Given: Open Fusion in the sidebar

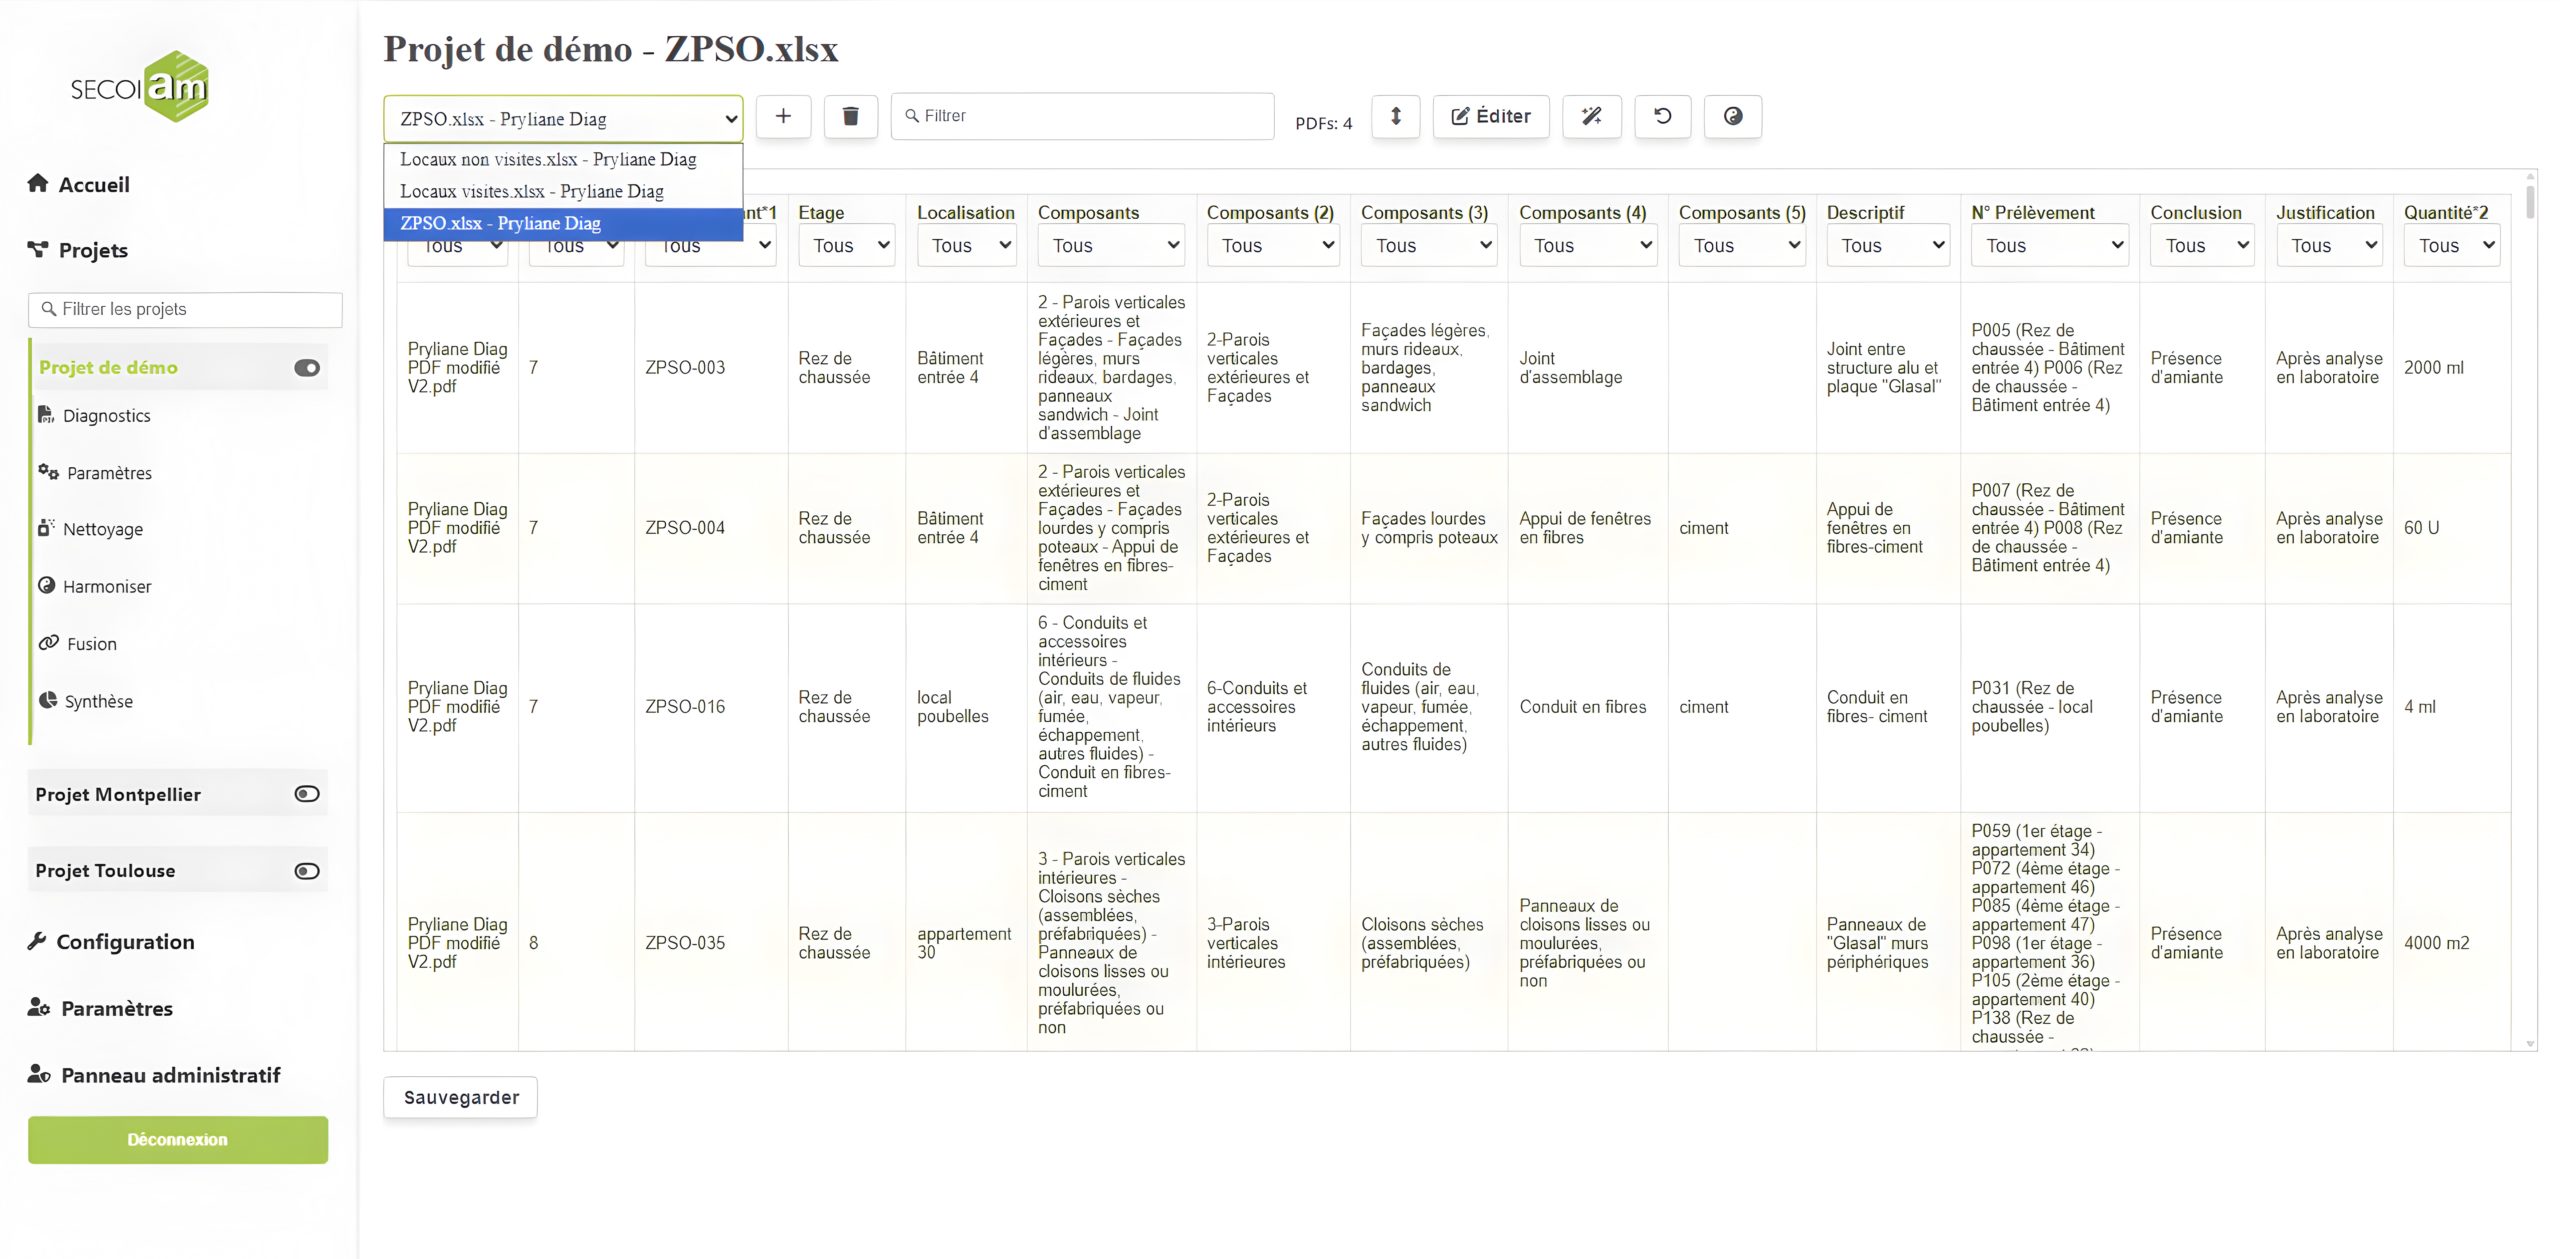Looking at the screenshot, I should (x=91, y=644).
